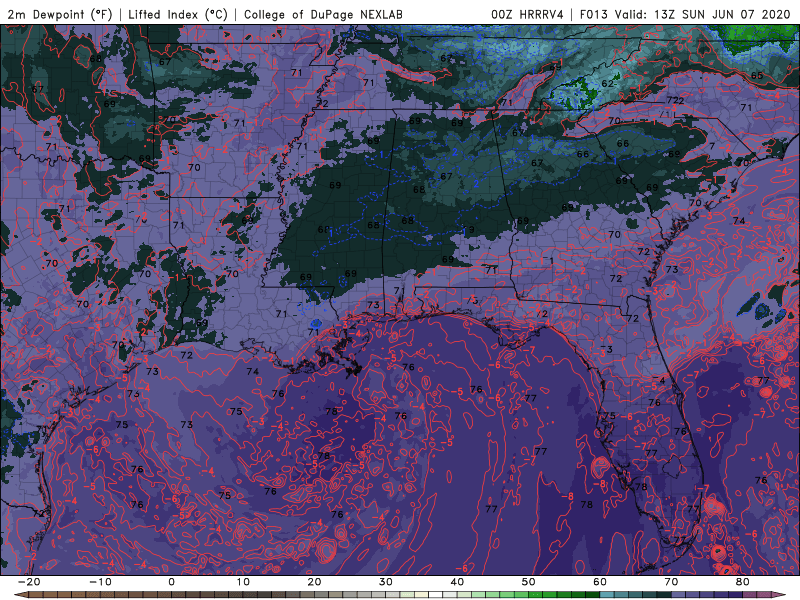800x600 pixels.
Task: Click the "65" dewpoint value on the map
Action: point(757,76)
